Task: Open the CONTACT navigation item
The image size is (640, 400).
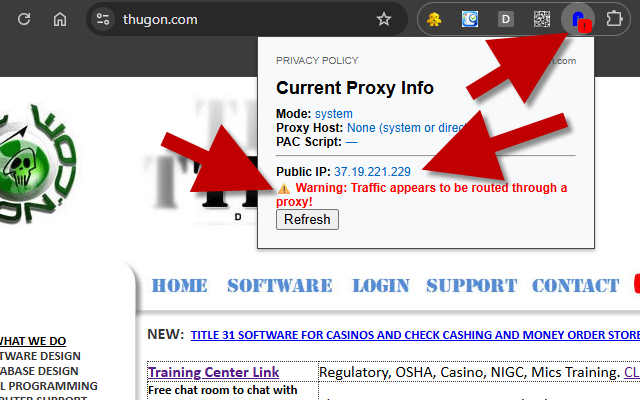Action: (576, 286)
